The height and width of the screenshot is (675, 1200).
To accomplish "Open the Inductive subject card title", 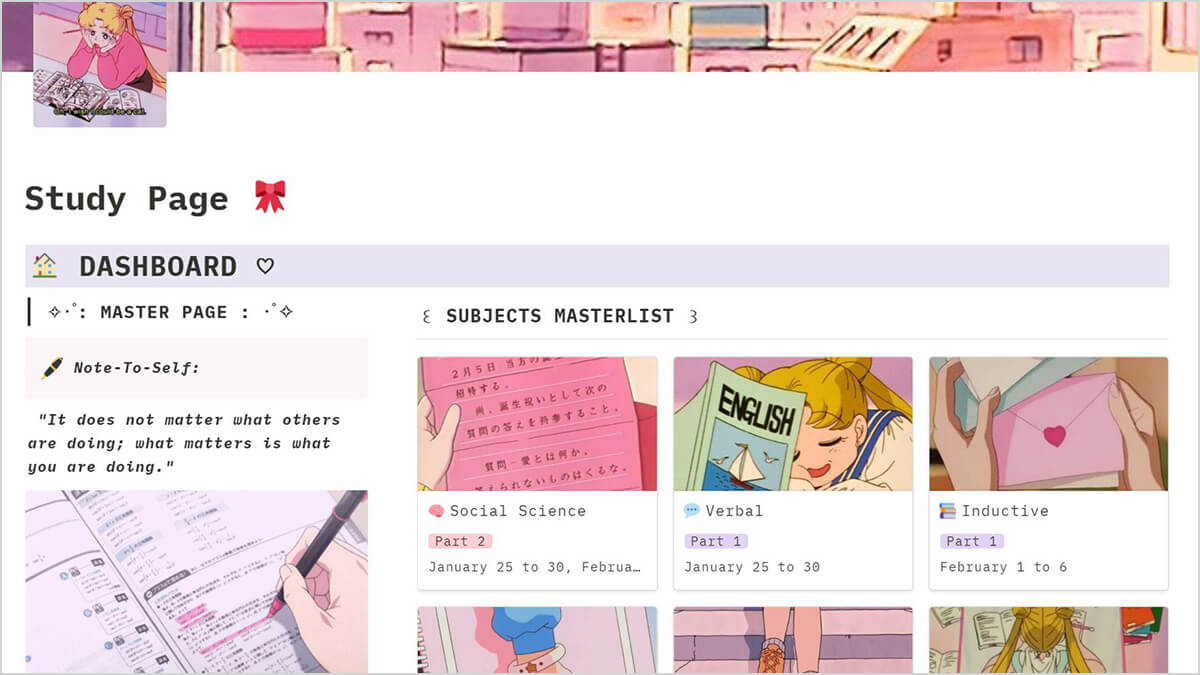I will point(1005,511).
